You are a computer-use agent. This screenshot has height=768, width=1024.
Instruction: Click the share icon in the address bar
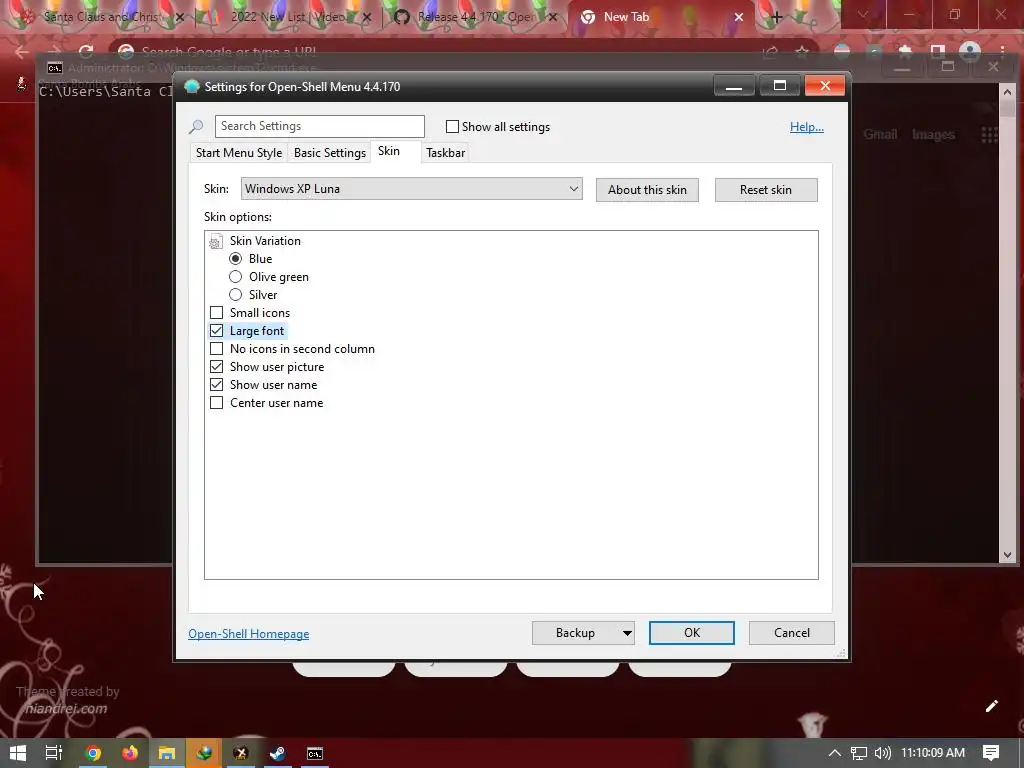tap(771, 52)
